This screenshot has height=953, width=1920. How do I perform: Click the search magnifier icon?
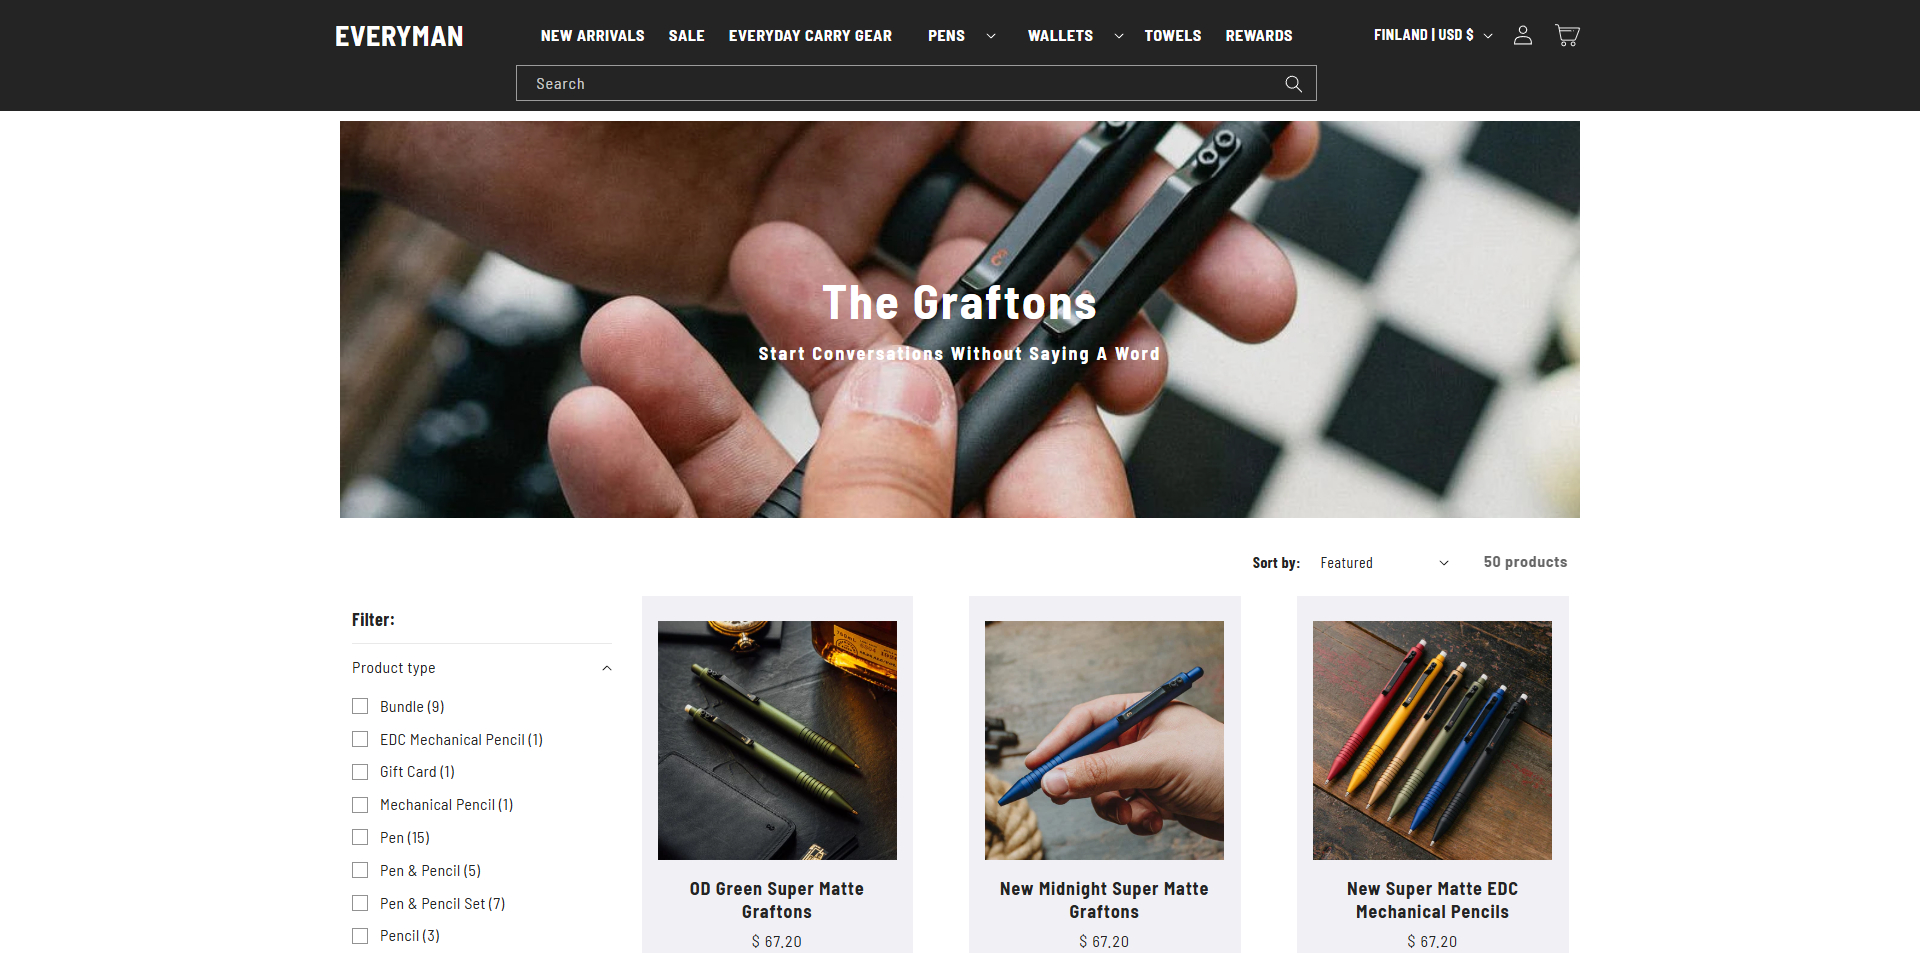1293,84
